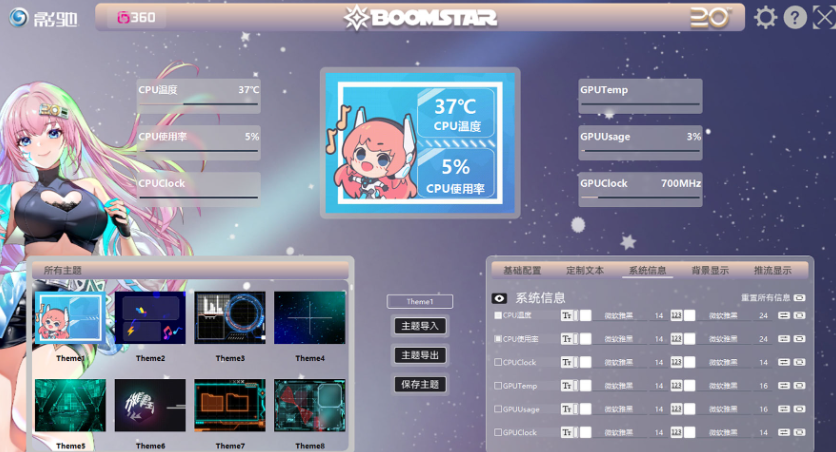836x452 pixels.
Task: Click value font size 24 in CPU温度 row
Action: click(763, 316)
